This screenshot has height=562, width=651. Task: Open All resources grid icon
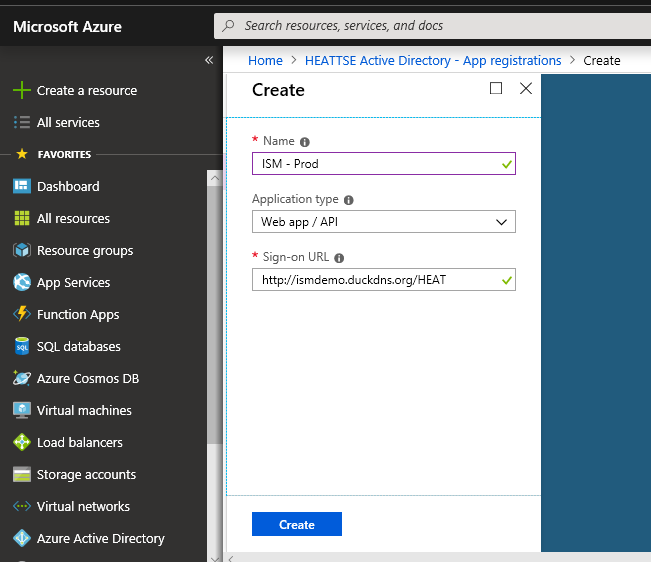click(x=21, y=218)
